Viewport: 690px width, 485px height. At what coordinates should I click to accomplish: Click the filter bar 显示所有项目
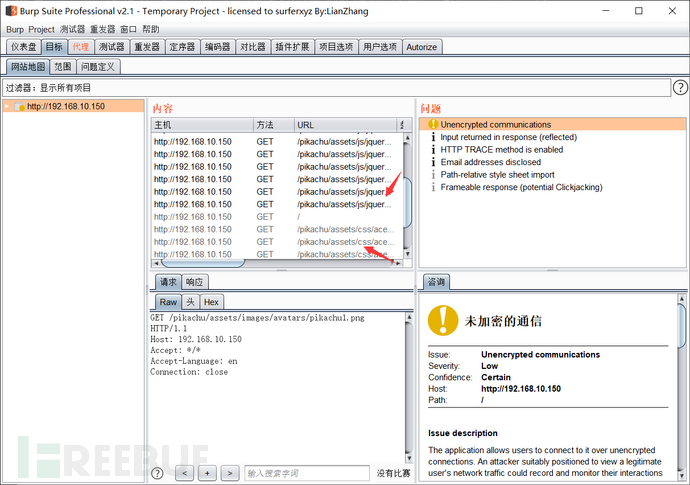point(337,88)
